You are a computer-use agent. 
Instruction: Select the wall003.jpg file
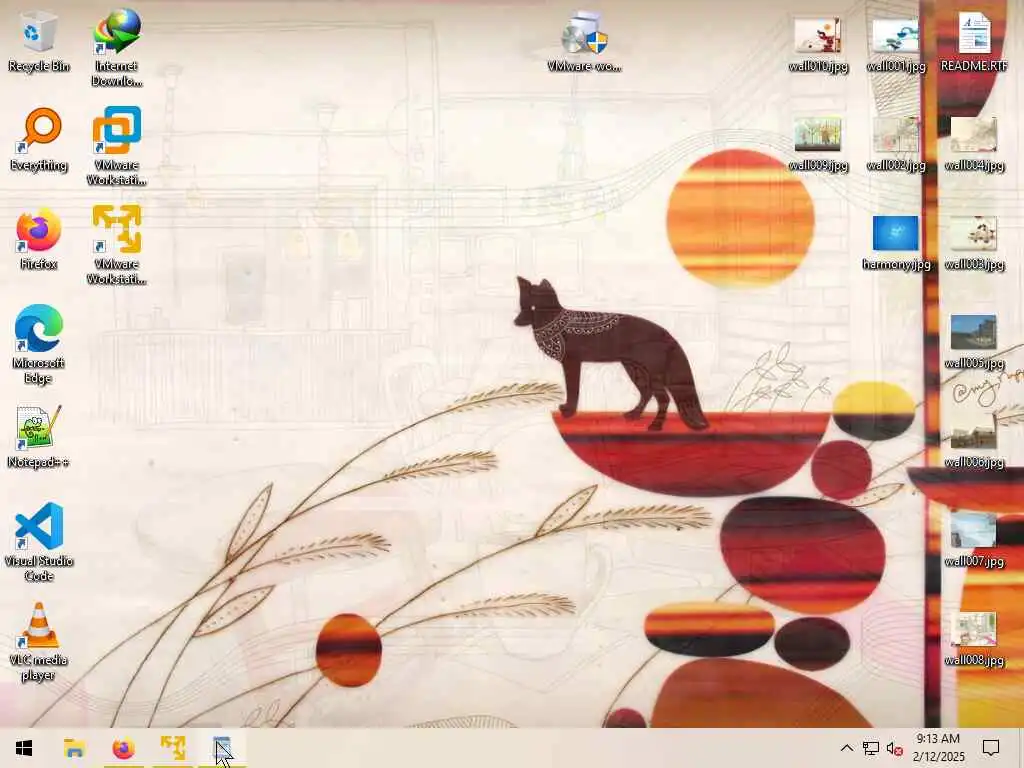click(974, 244)
